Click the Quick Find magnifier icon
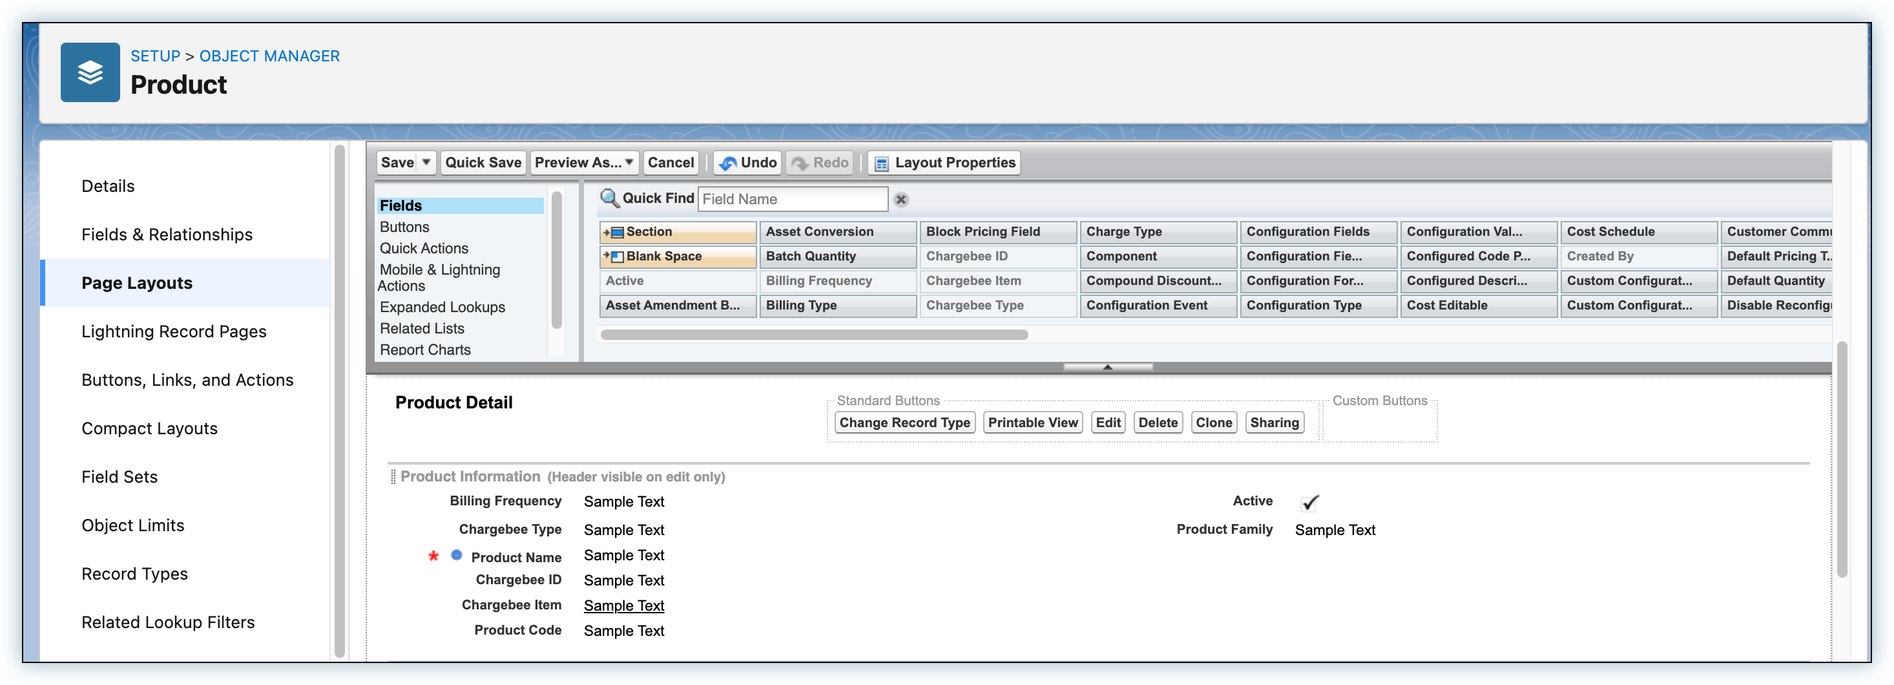 (609, 198)
